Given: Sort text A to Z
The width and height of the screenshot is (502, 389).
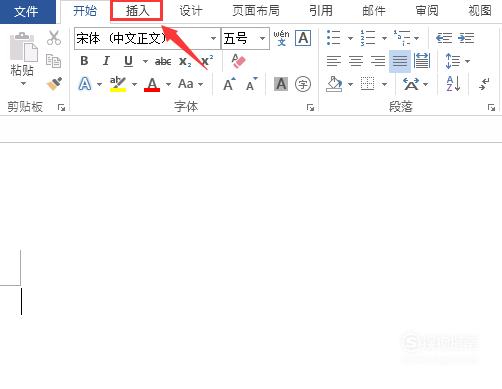Looking at the screenshot, I should point(453,84).
